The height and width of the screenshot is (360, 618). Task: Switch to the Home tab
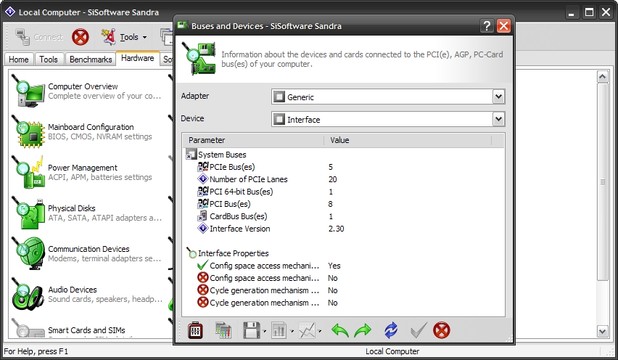(x=18, y=59)
